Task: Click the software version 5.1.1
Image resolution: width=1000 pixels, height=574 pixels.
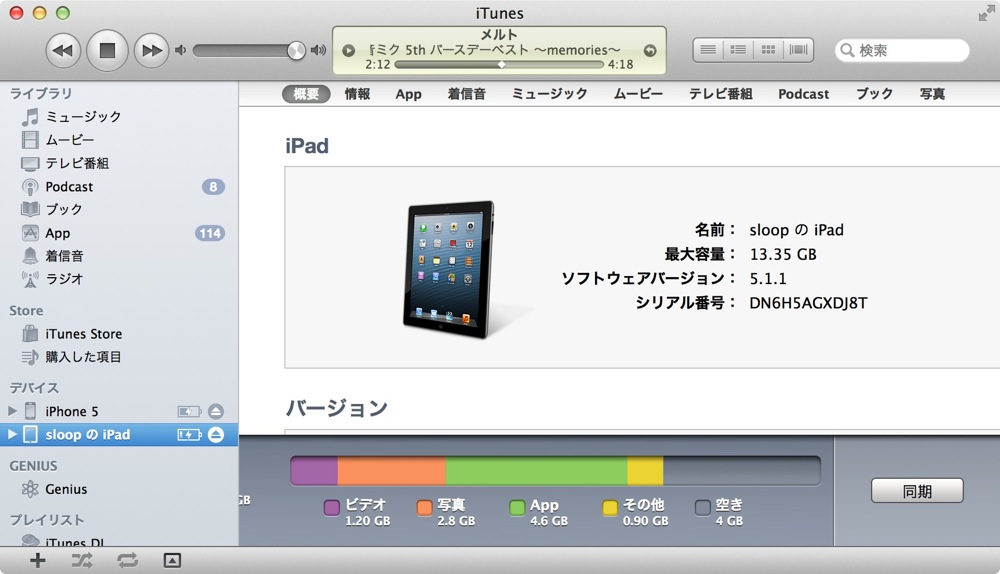Action: pos(768,279)
